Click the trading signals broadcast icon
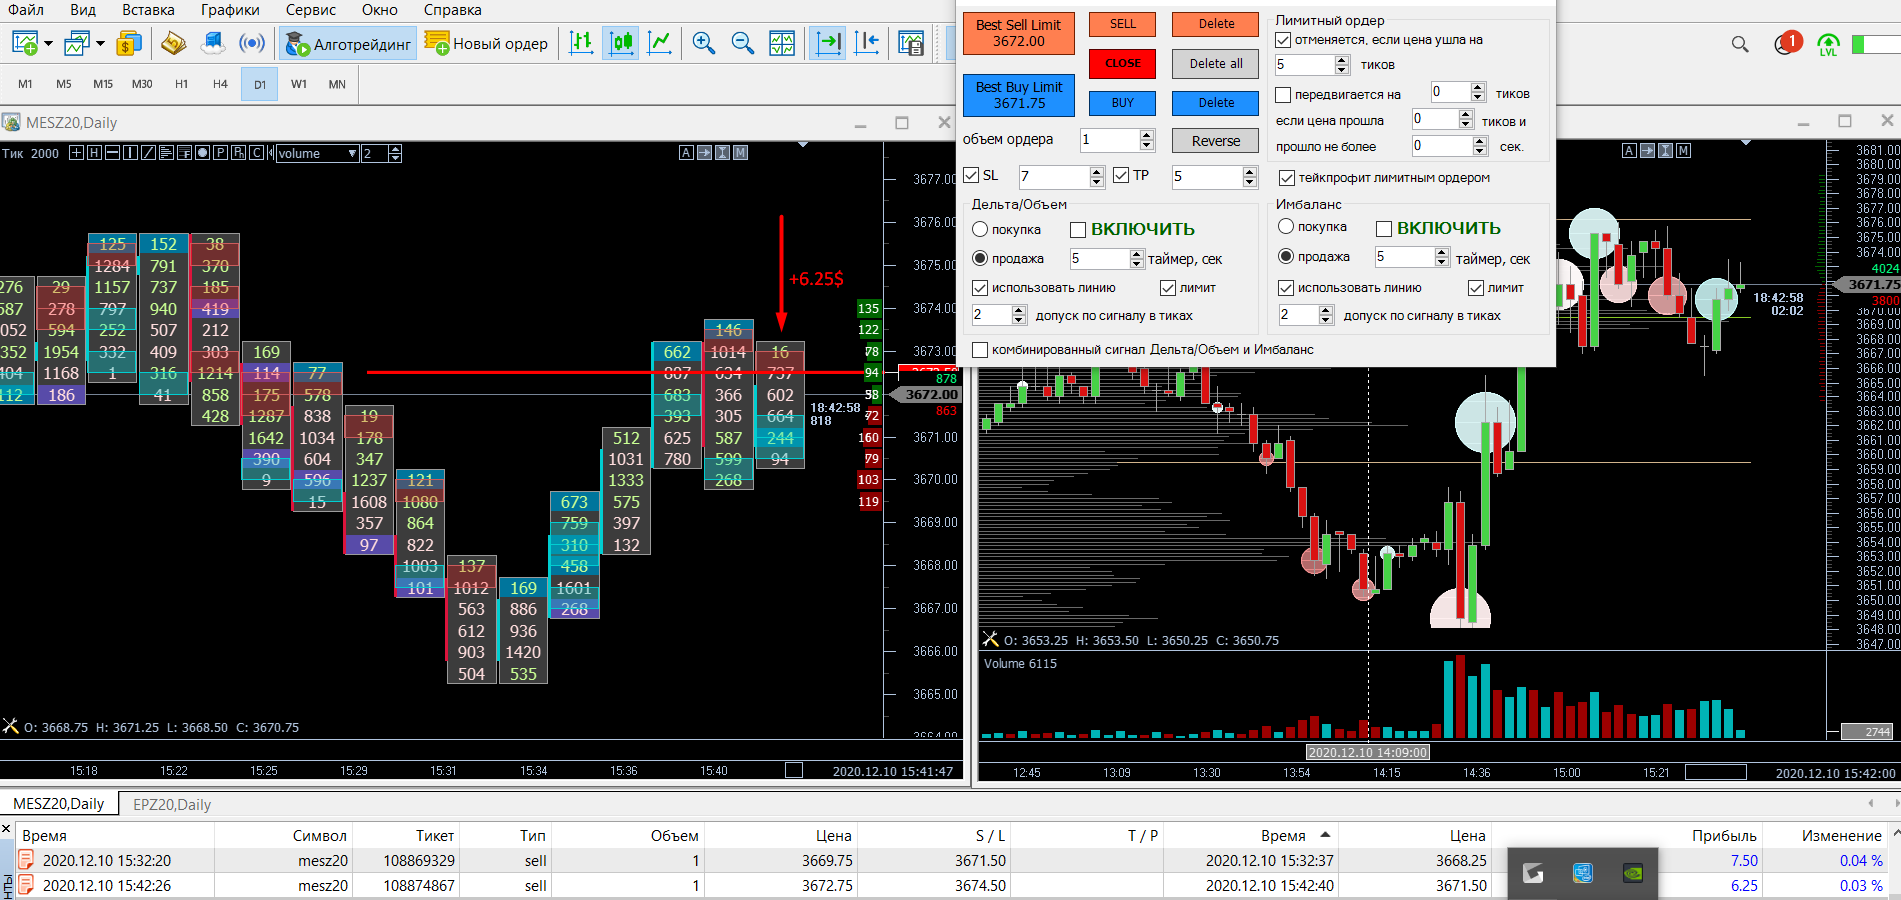 click(x=252, y=43)
